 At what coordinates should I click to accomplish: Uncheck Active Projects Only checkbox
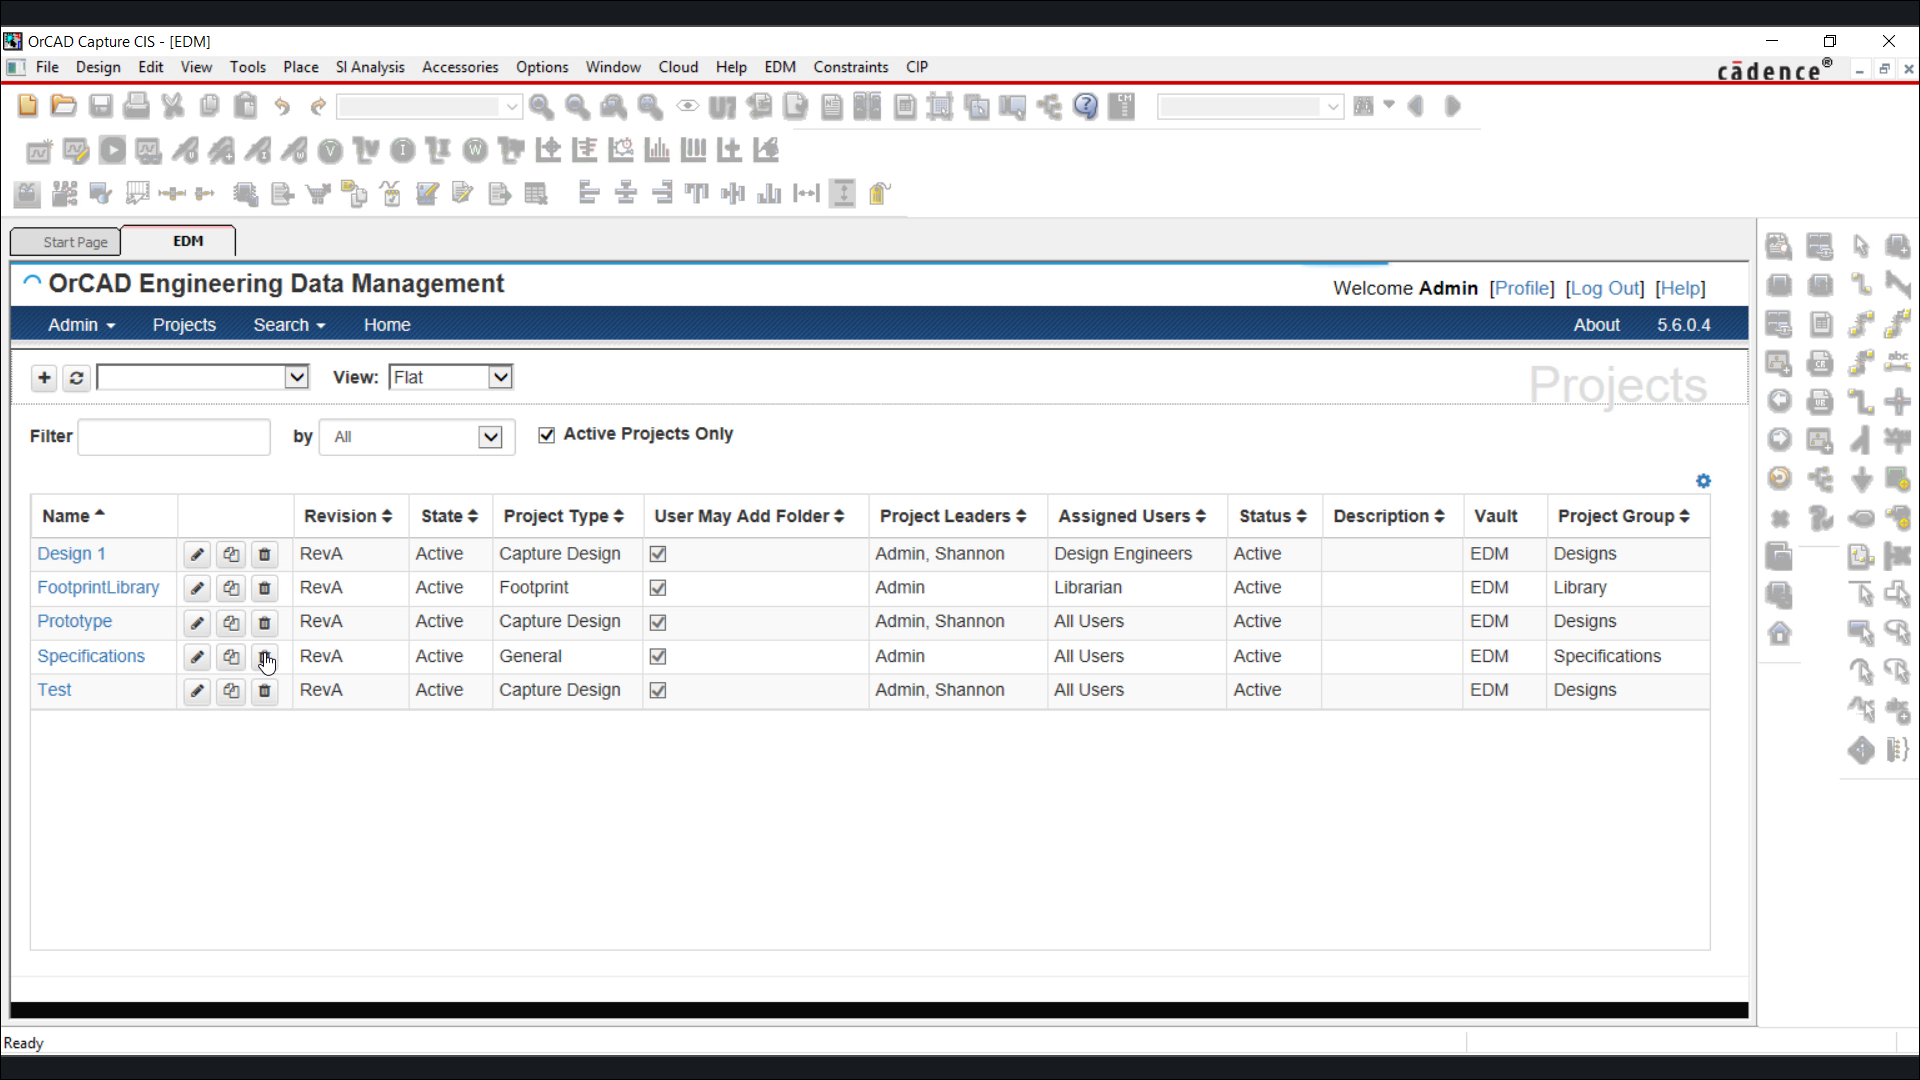click(x=546, y=435)
